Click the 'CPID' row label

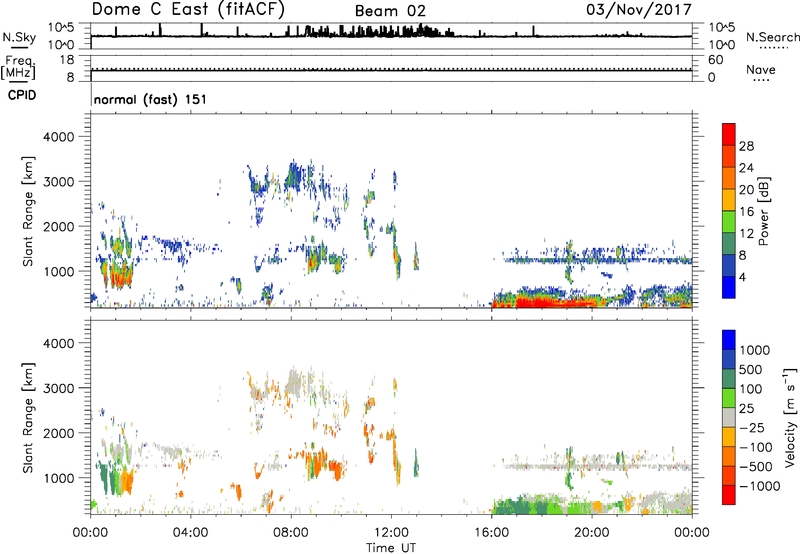22,95
